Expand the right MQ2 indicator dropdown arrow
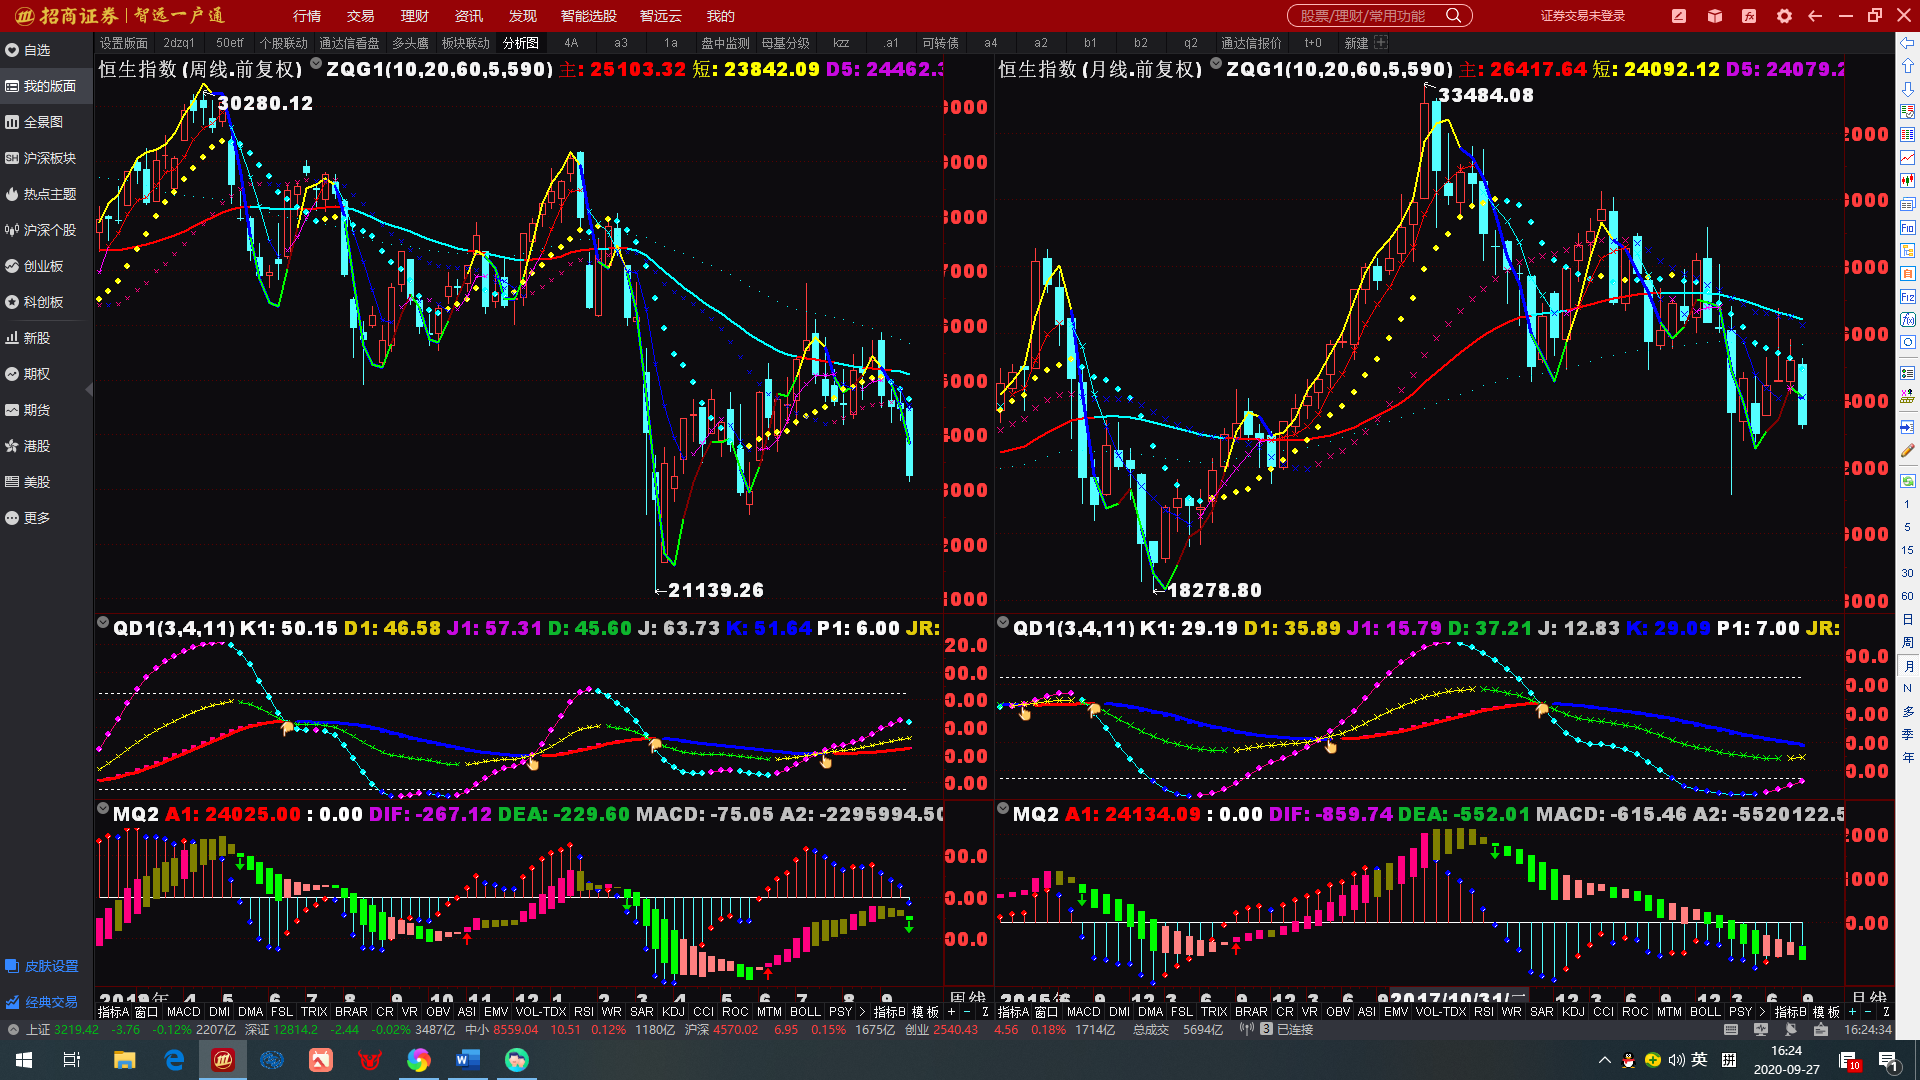This screenshot has height=1080, width=1920. pos(1003,808)
